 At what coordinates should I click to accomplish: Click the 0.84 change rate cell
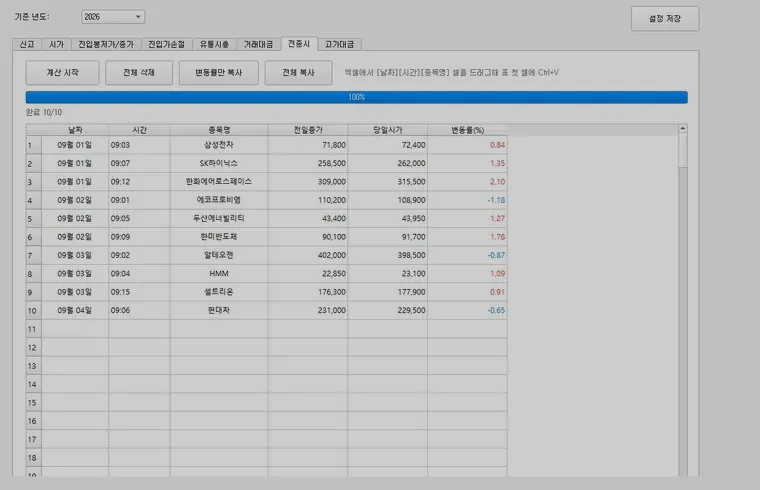(467, 145)
